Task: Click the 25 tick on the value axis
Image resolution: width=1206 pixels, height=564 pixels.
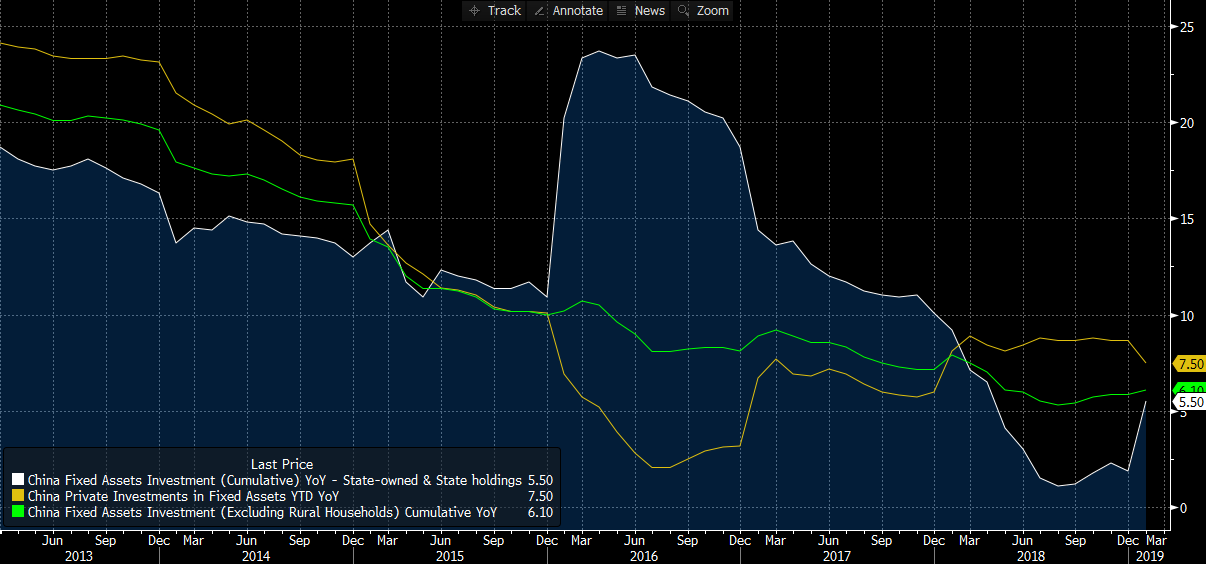Action: [1186, 27]
